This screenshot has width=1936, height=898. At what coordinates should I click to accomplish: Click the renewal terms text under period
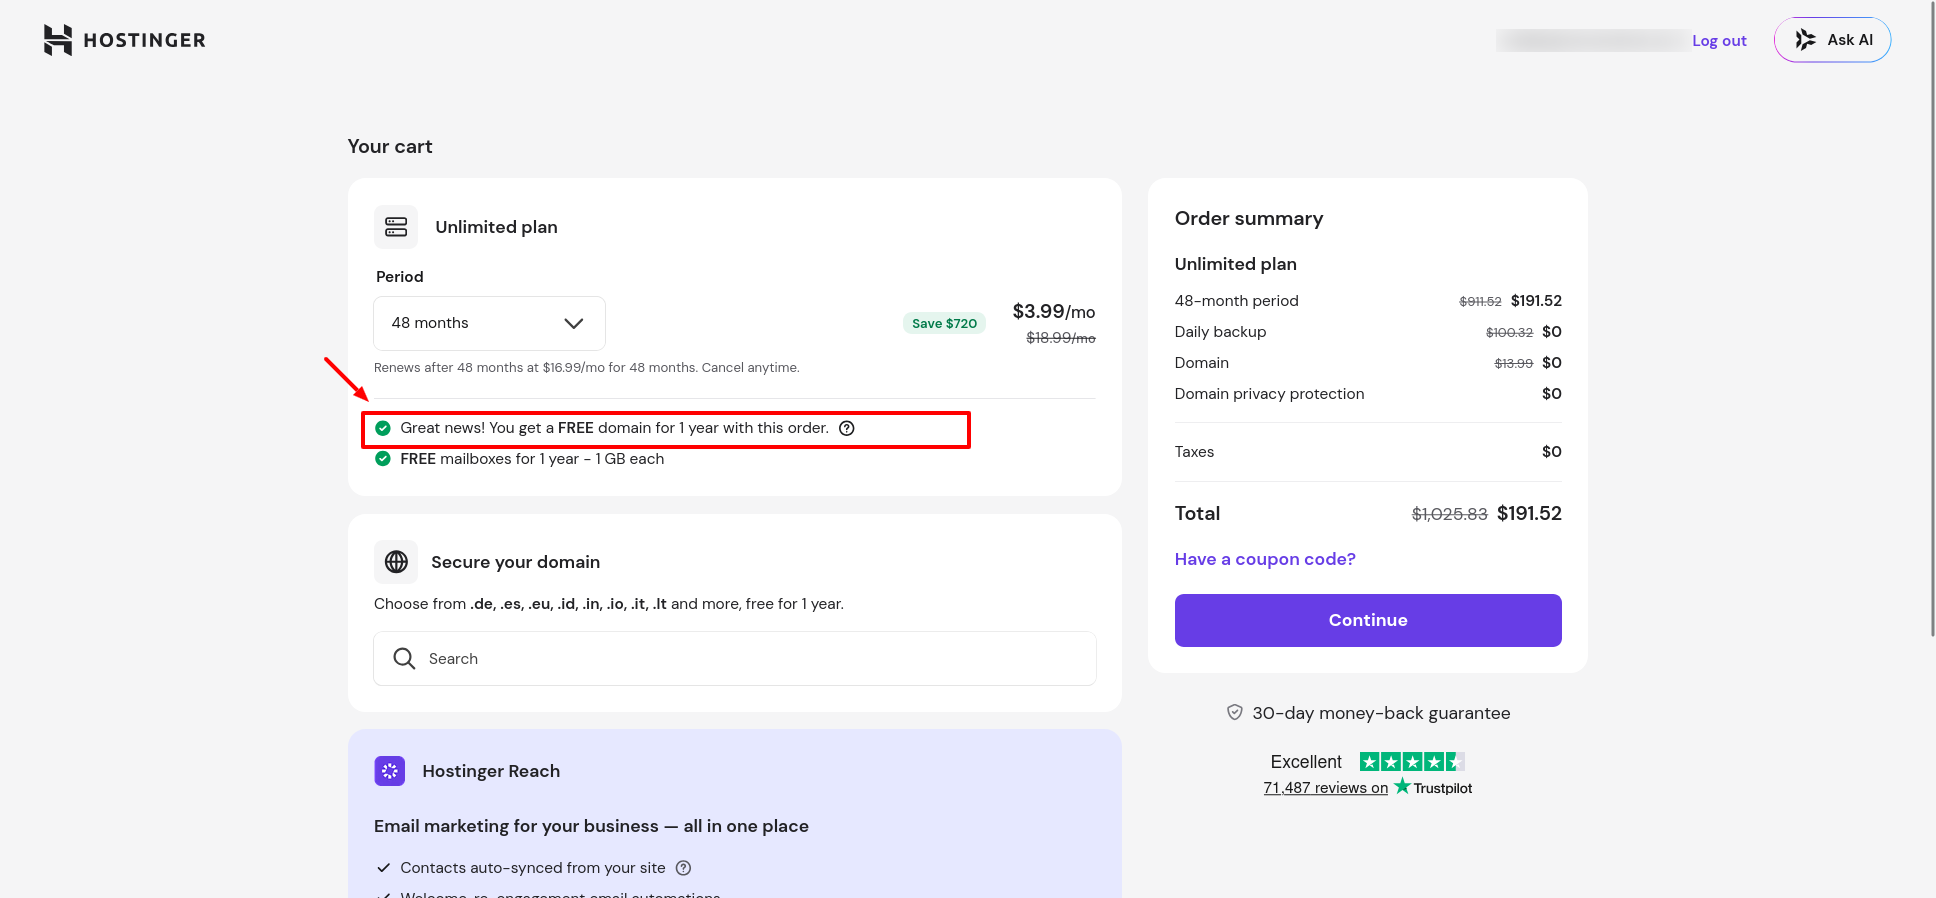(x=587, y=368)
